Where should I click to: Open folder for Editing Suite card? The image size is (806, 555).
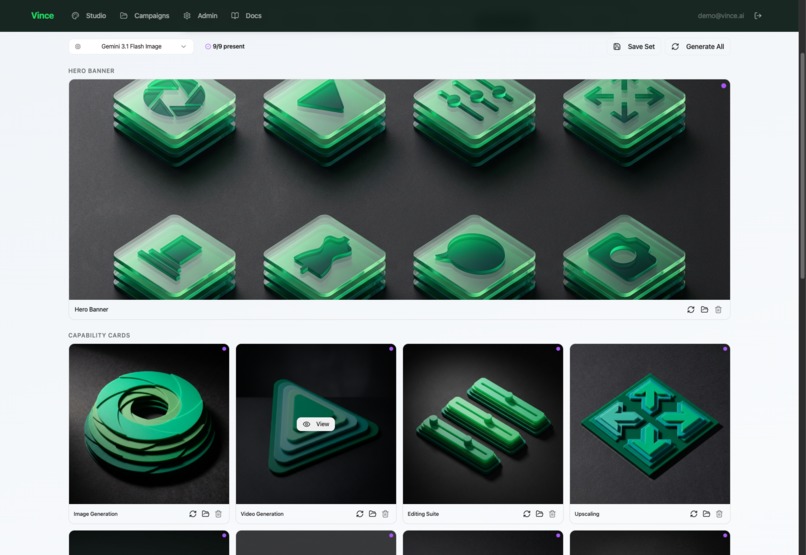[x=539, y=514]
